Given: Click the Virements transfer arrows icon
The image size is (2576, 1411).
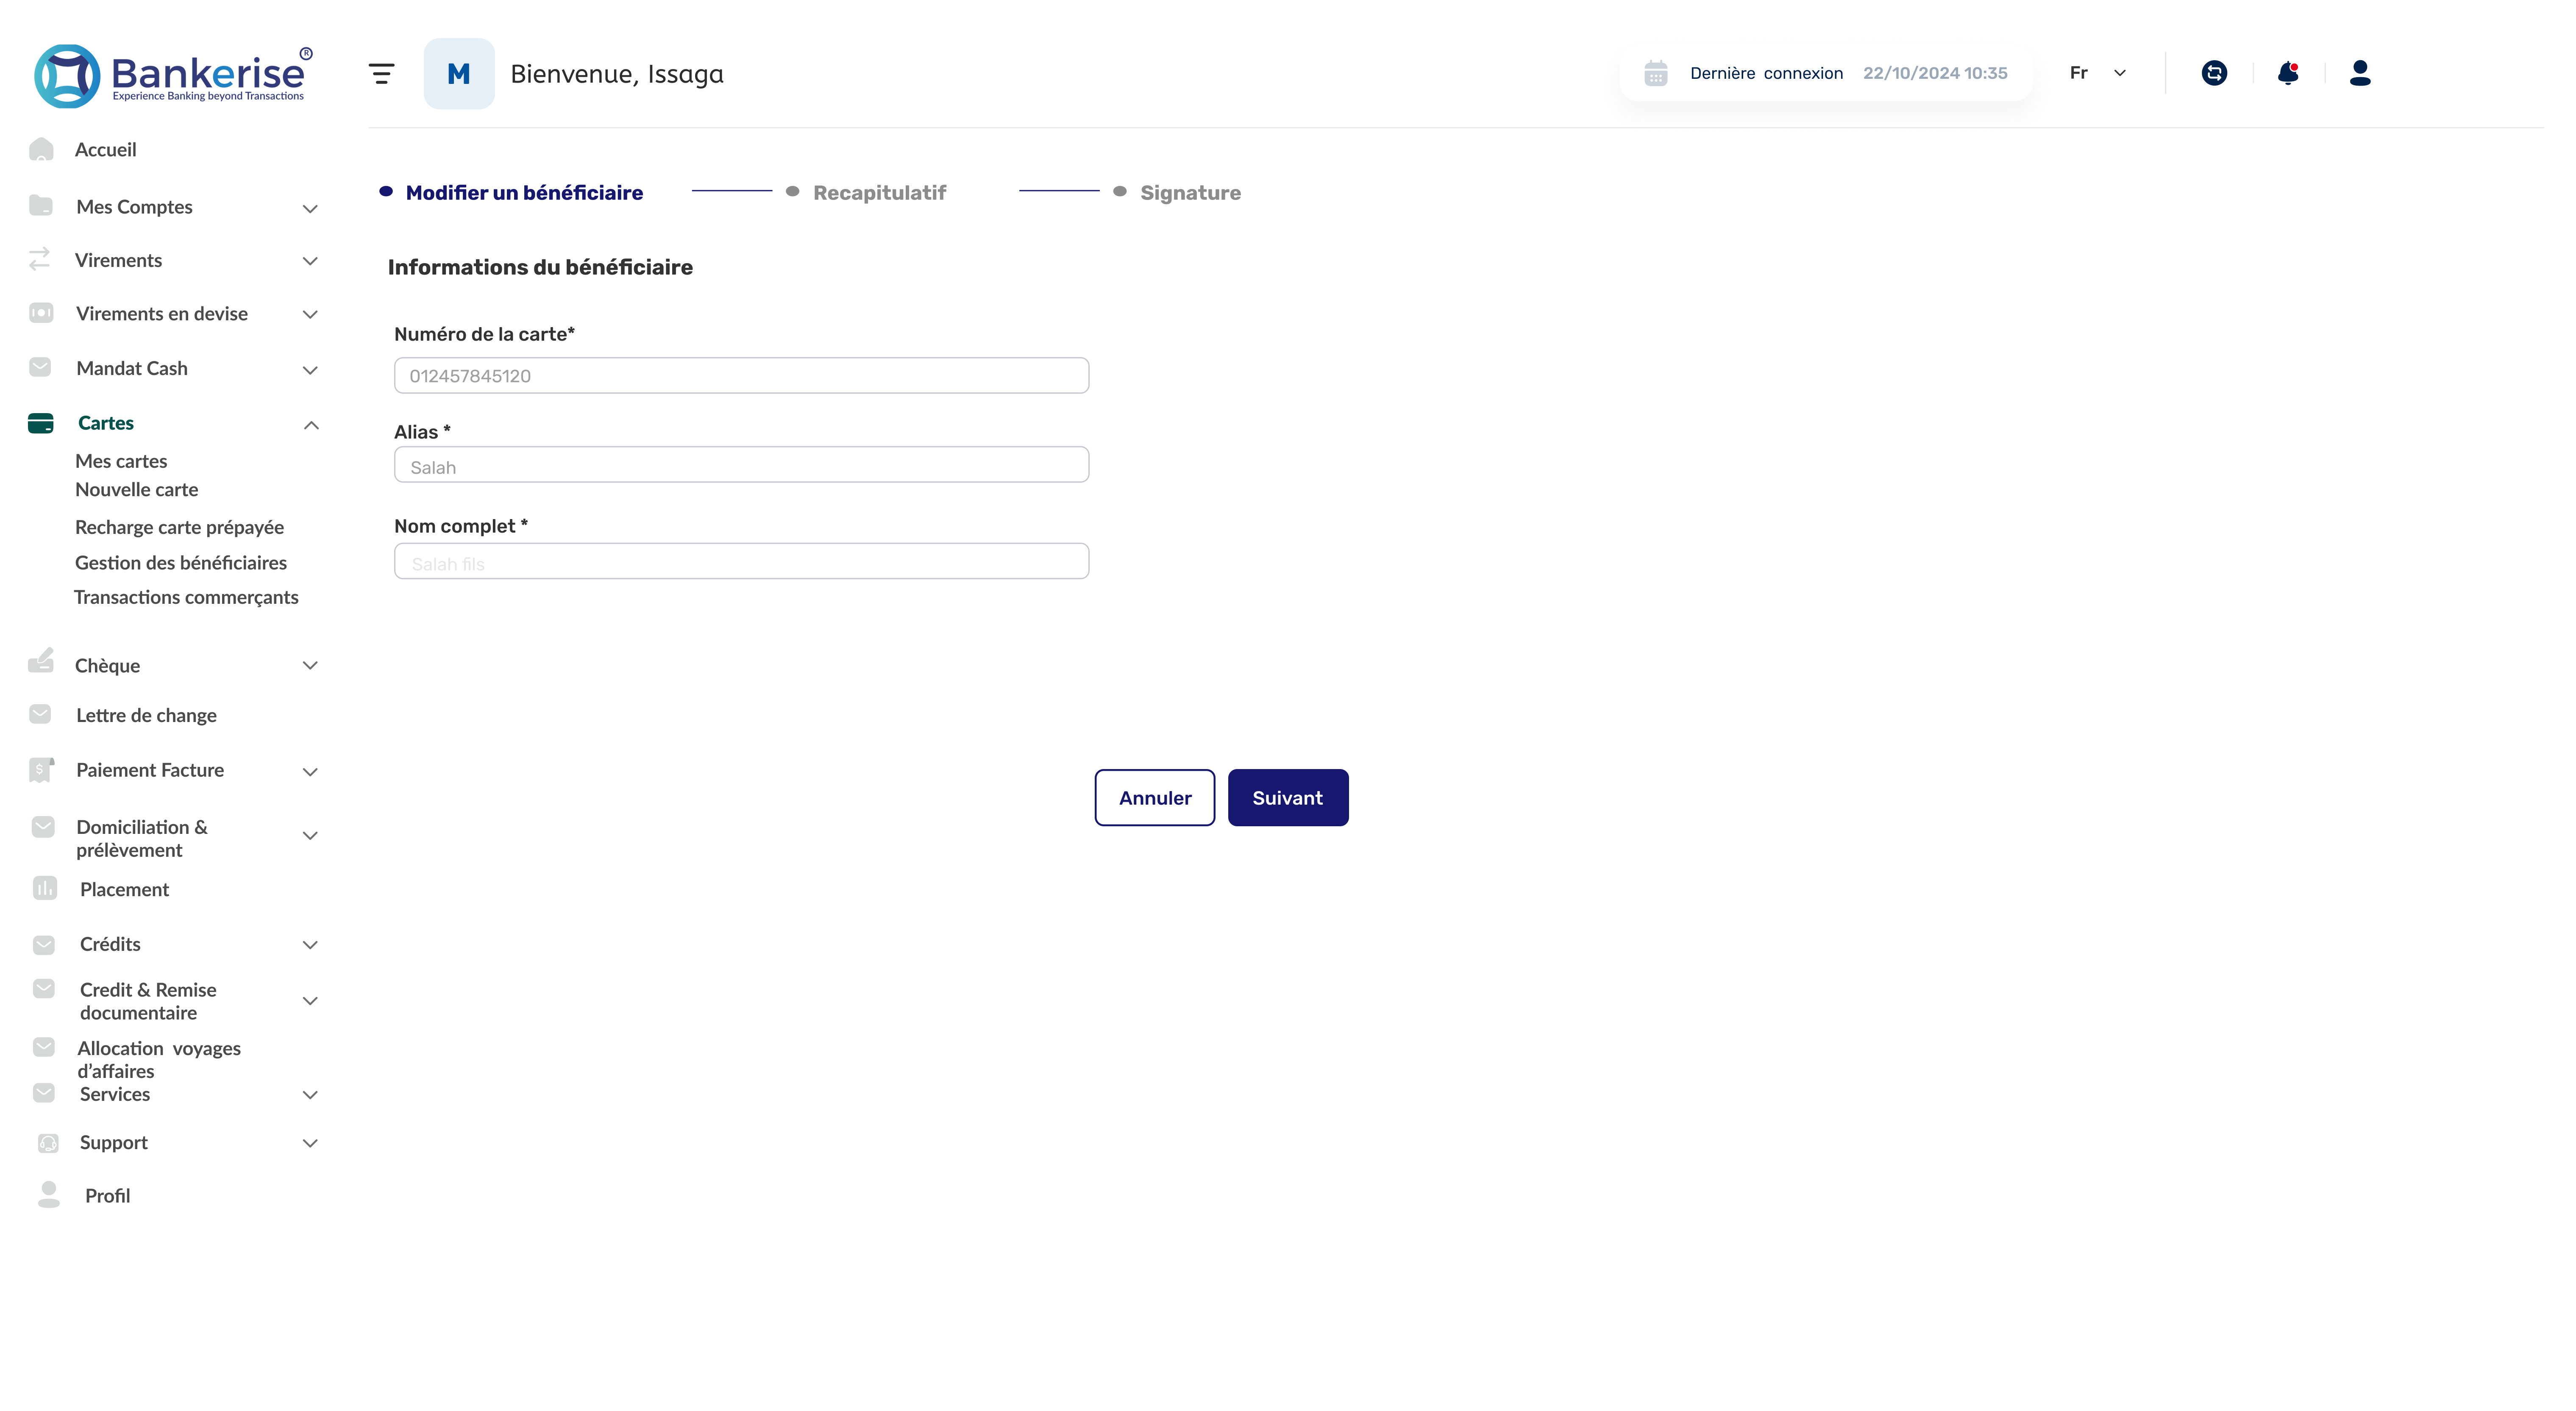Looking at the screenshot, I should click(40, 259).
